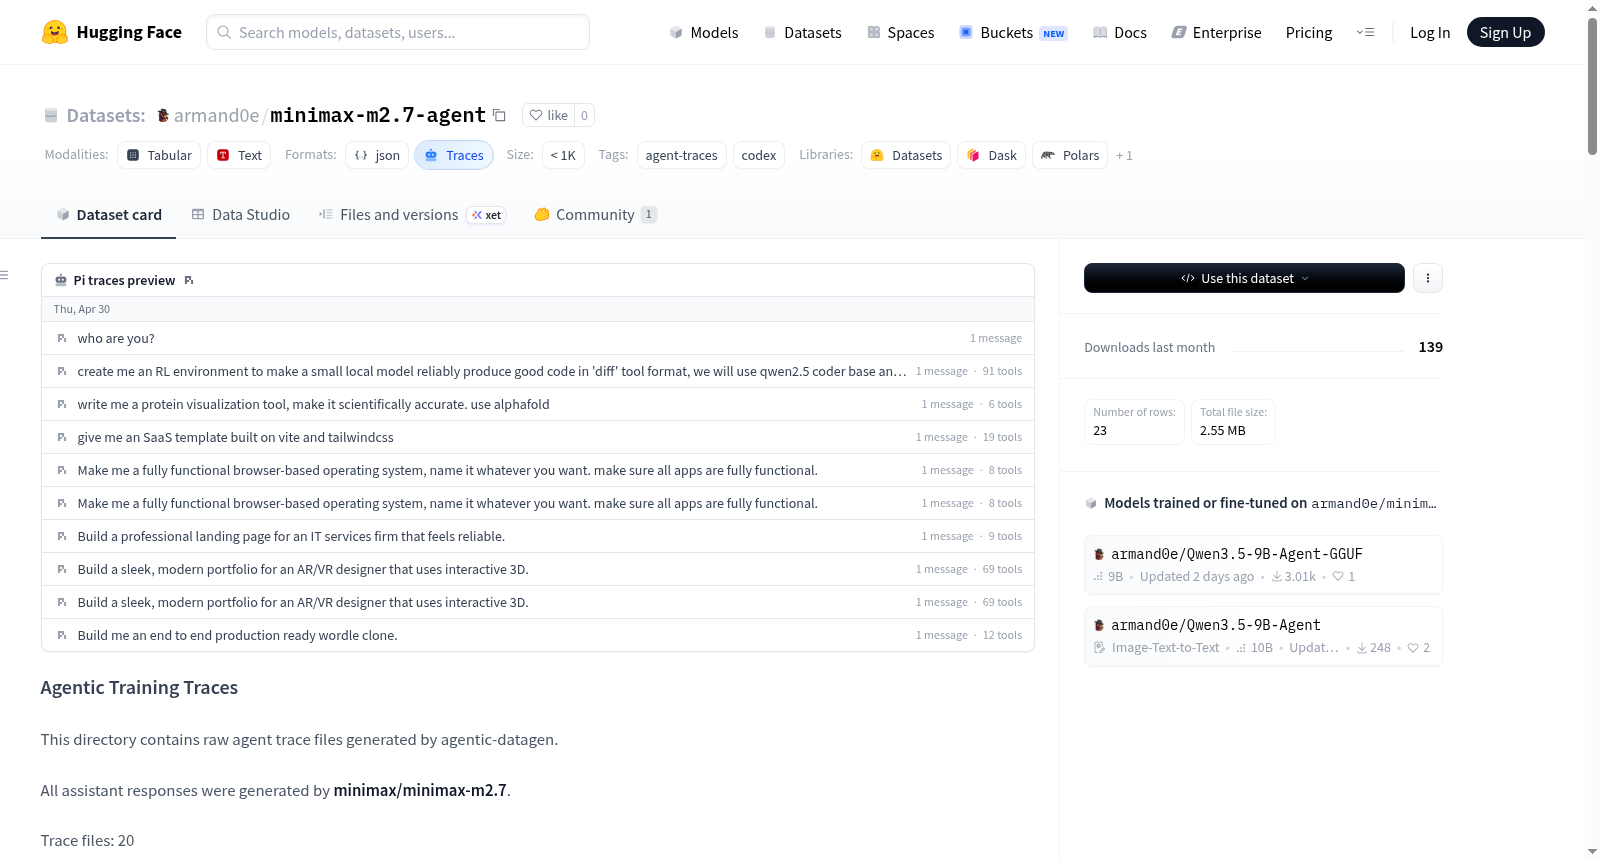The image size is (1600, 861).
Task: Open the left sidebar table of contents icon
Action: pos(5,275)
